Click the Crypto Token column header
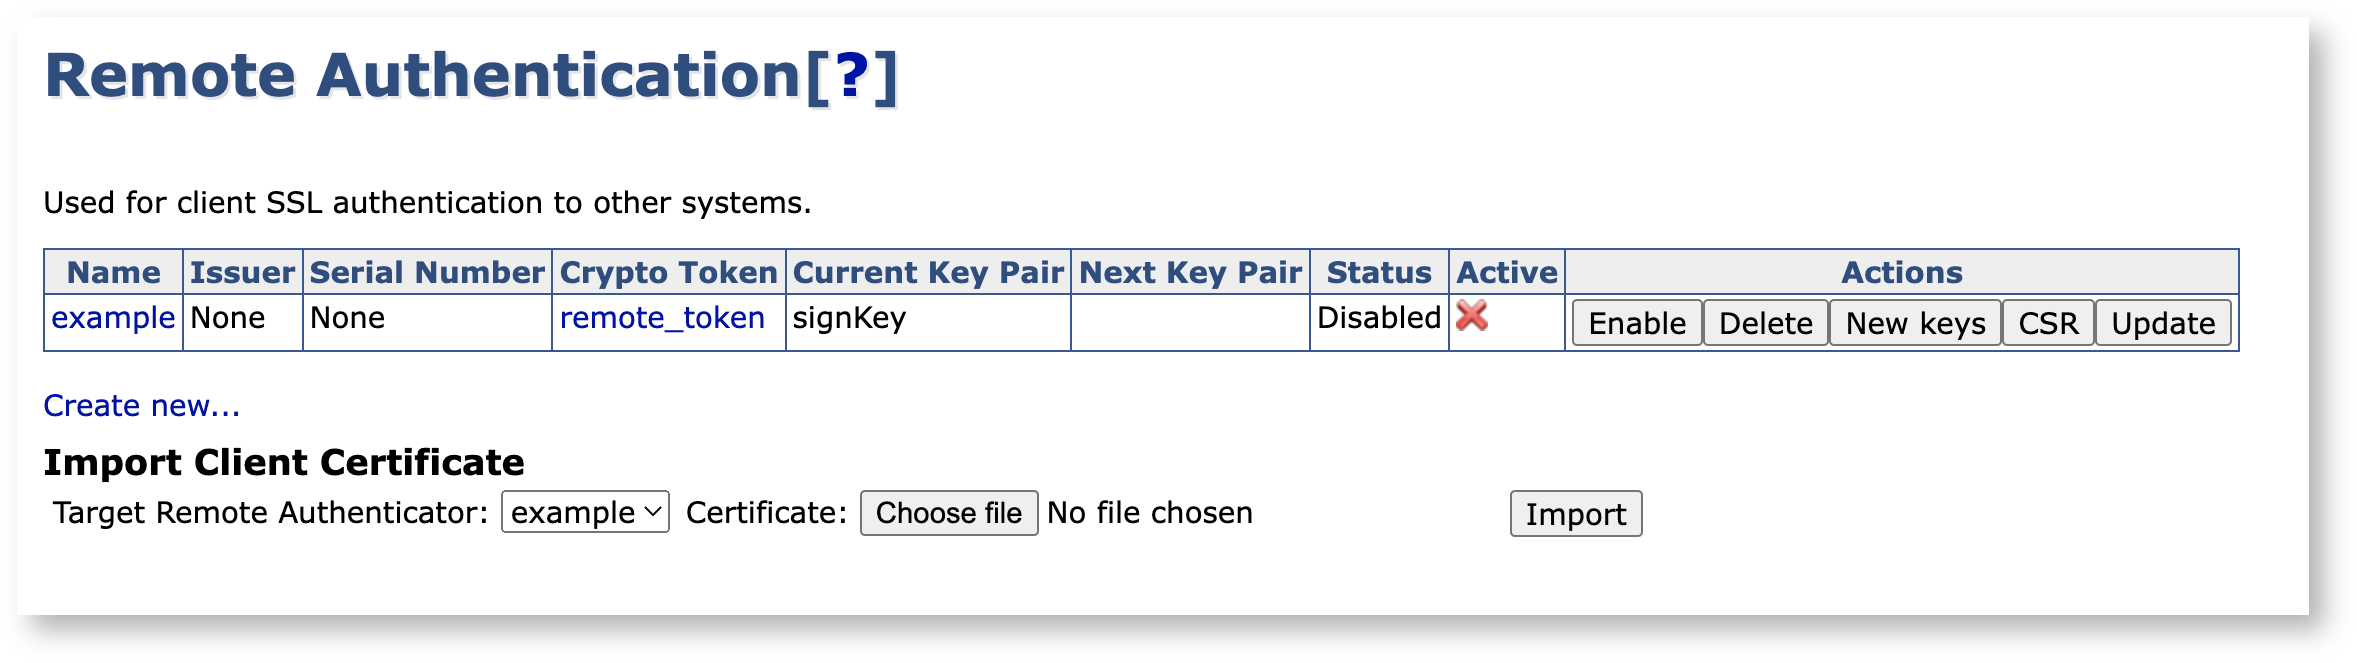2357x663 pixels. click(668, 272)
